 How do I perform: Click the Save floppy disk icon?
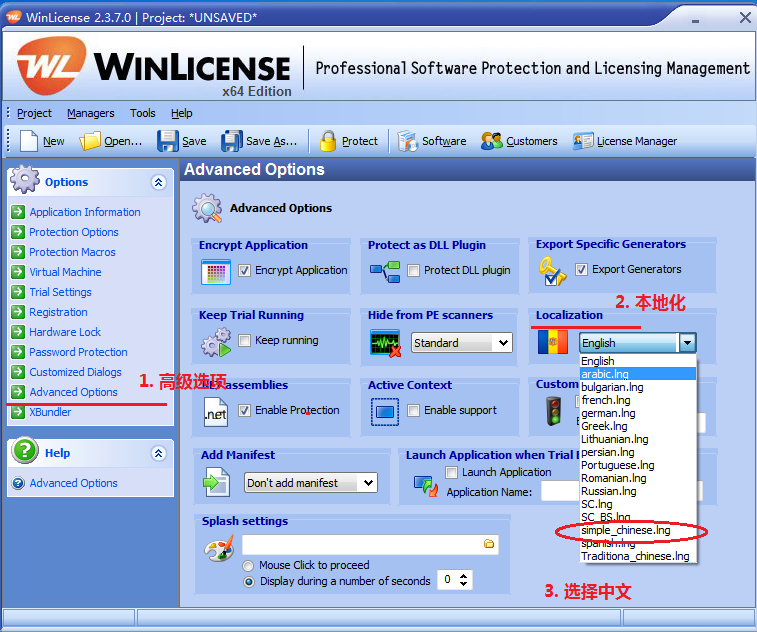(x=168, y=141)
